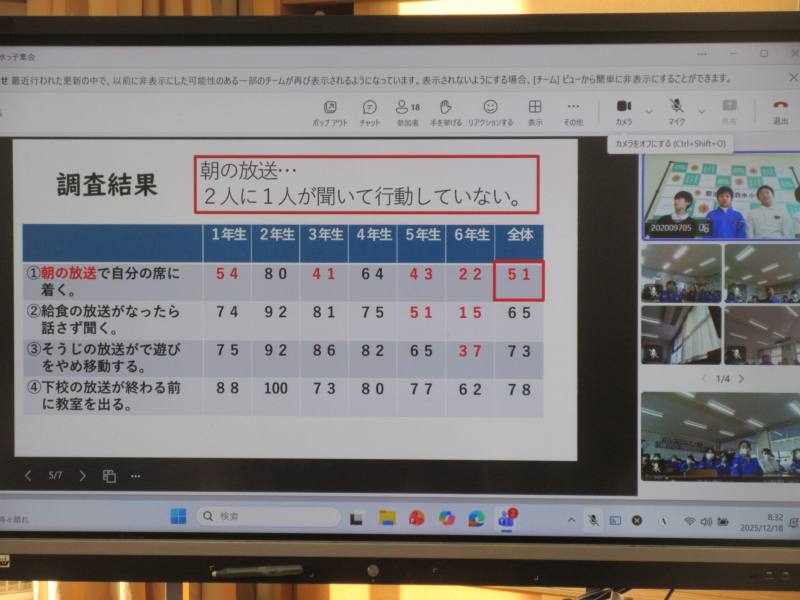
Task: Go to next page of participant videos
Action: (x=741, y=379)
